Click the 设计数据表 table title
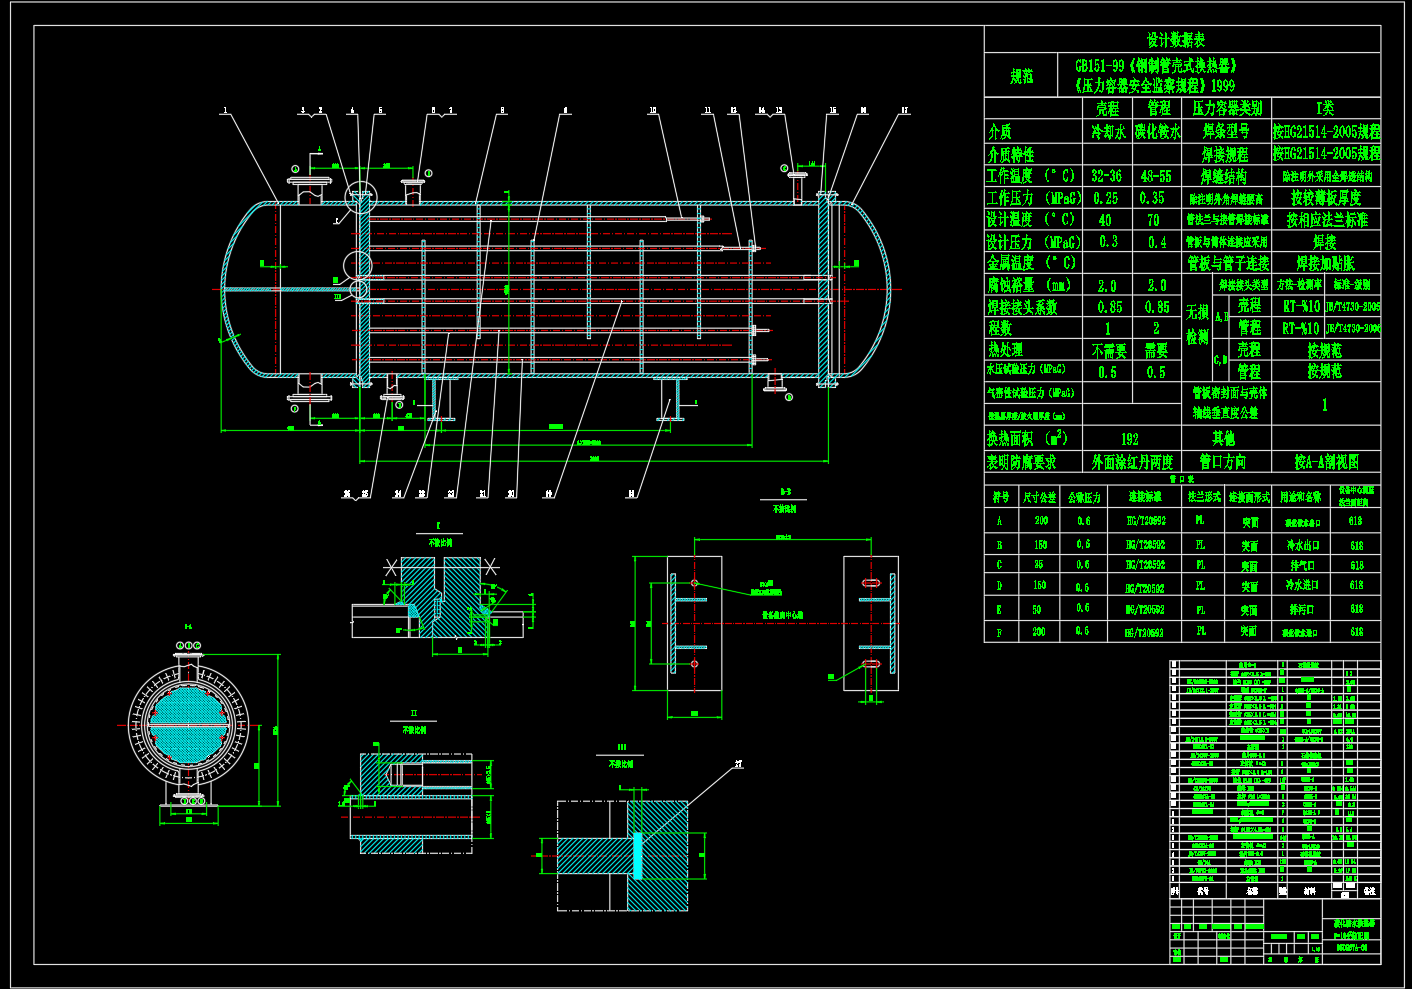Viewport: 1412px width, 989px height. [x=1175, y=40]
